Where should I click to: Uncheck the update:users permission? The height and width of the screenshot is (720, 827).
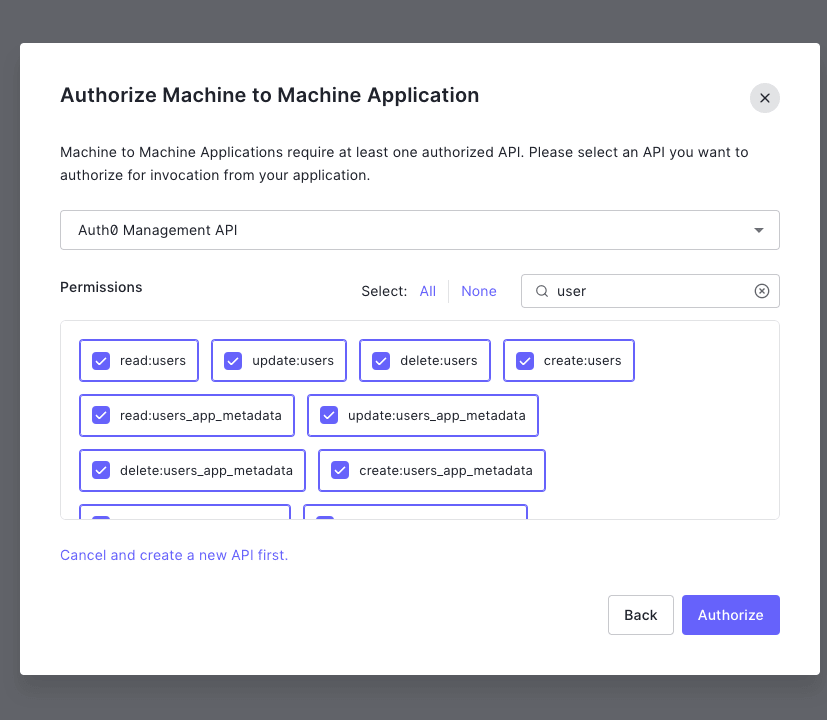(233, 361)
